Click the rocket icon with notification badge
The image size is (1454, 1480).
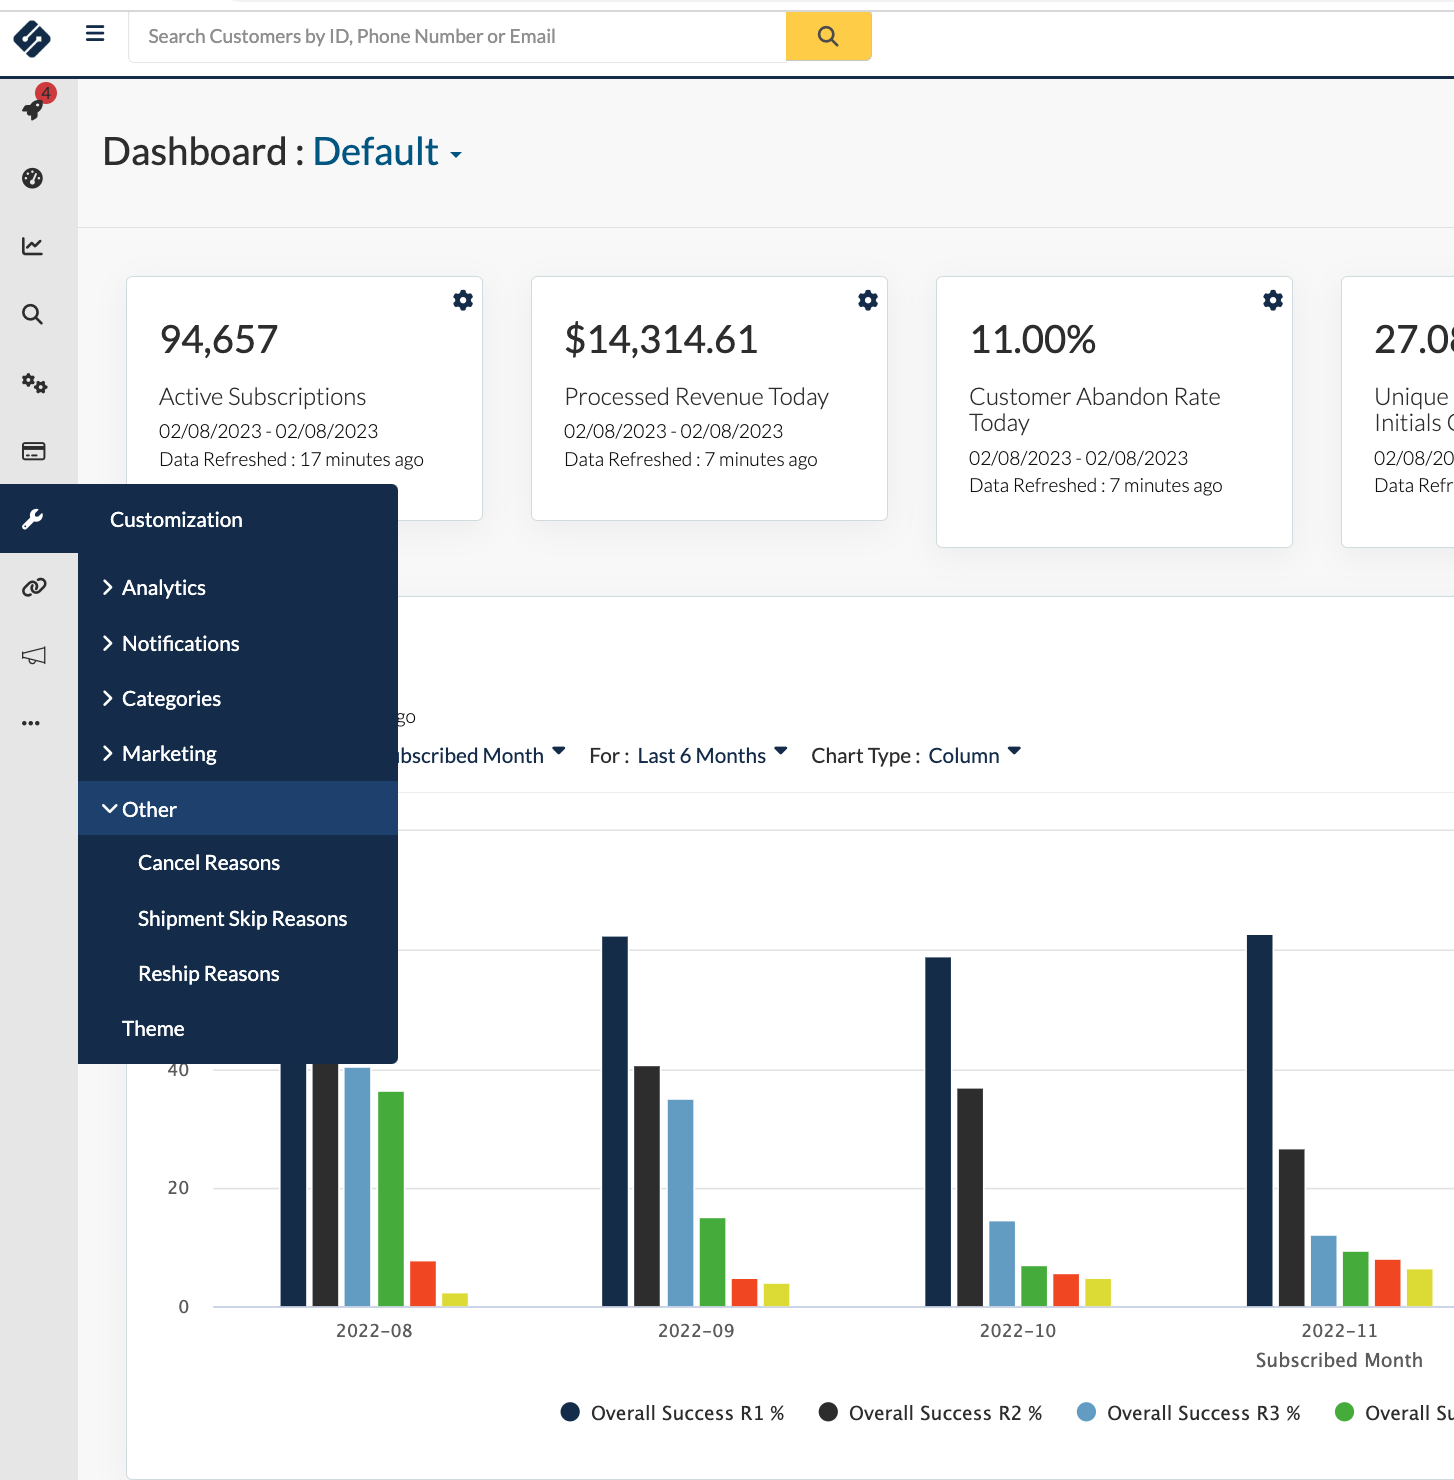click(33, 108)
